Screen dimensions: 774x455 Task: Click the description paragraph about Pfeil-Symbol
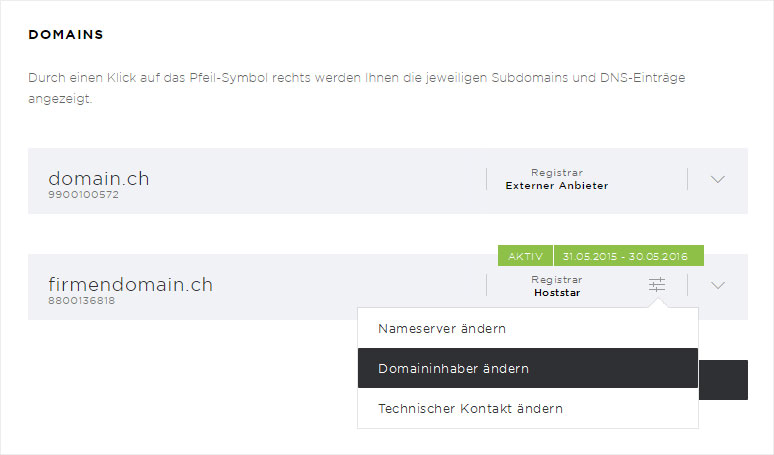point(356,88)
